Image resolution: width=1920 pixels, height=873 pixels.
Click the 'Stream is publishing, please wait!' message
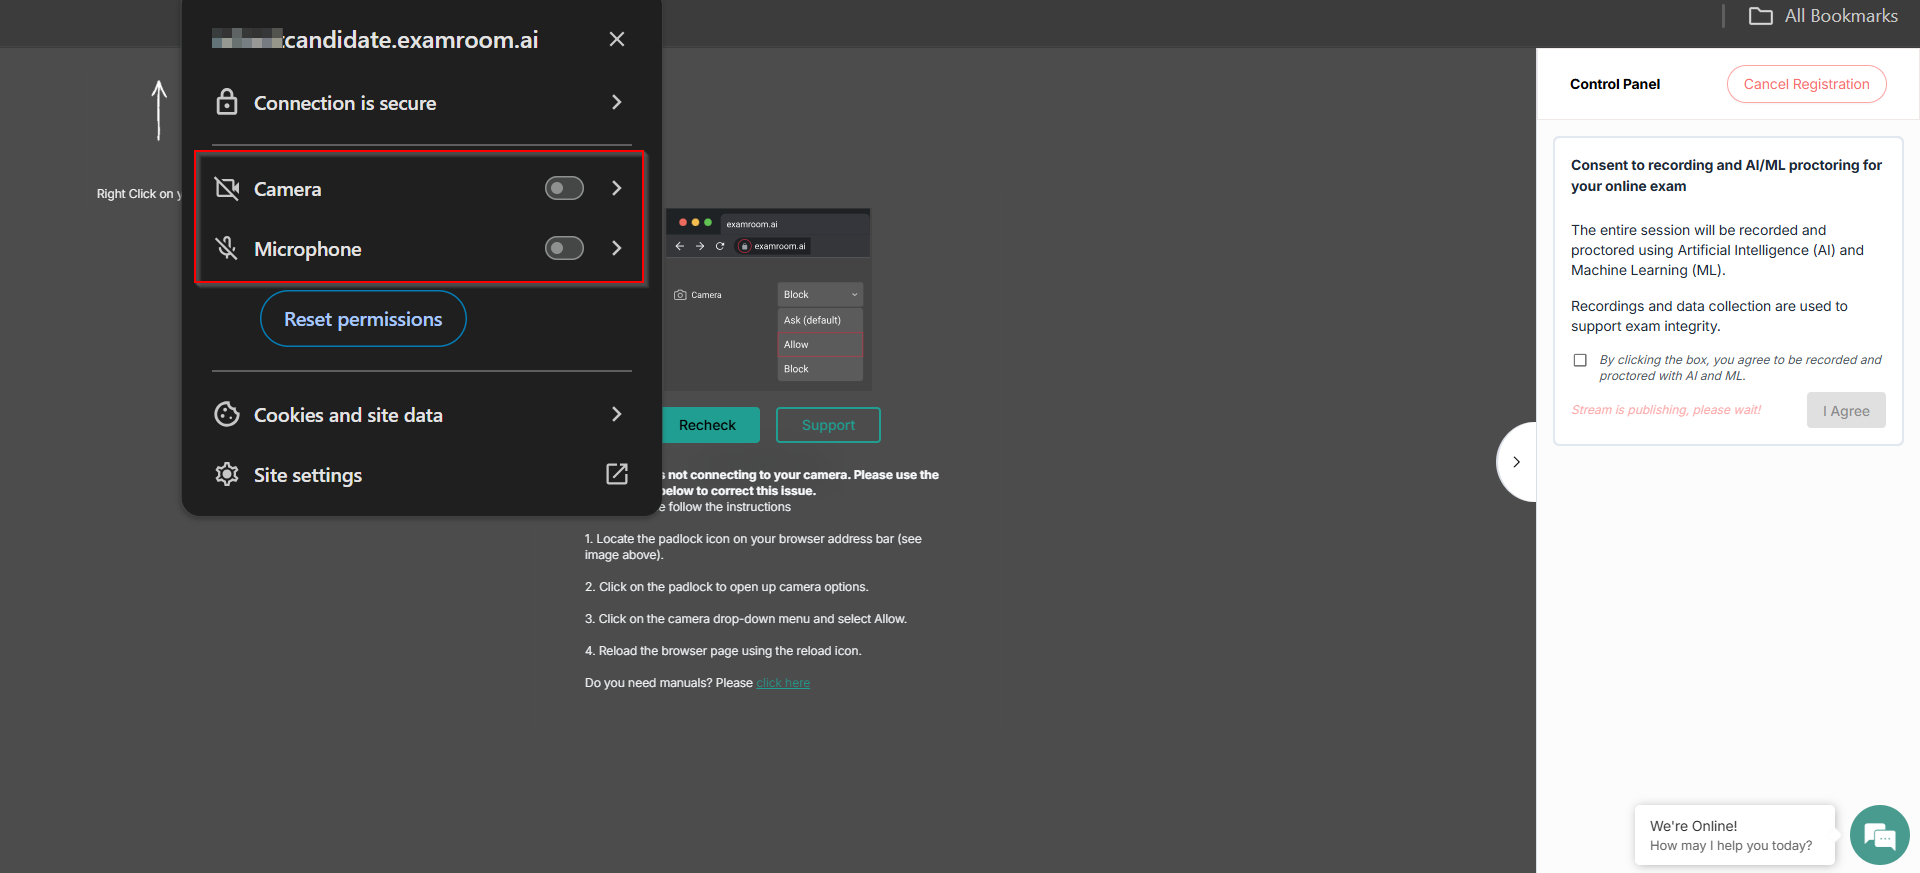(1666, 410)
